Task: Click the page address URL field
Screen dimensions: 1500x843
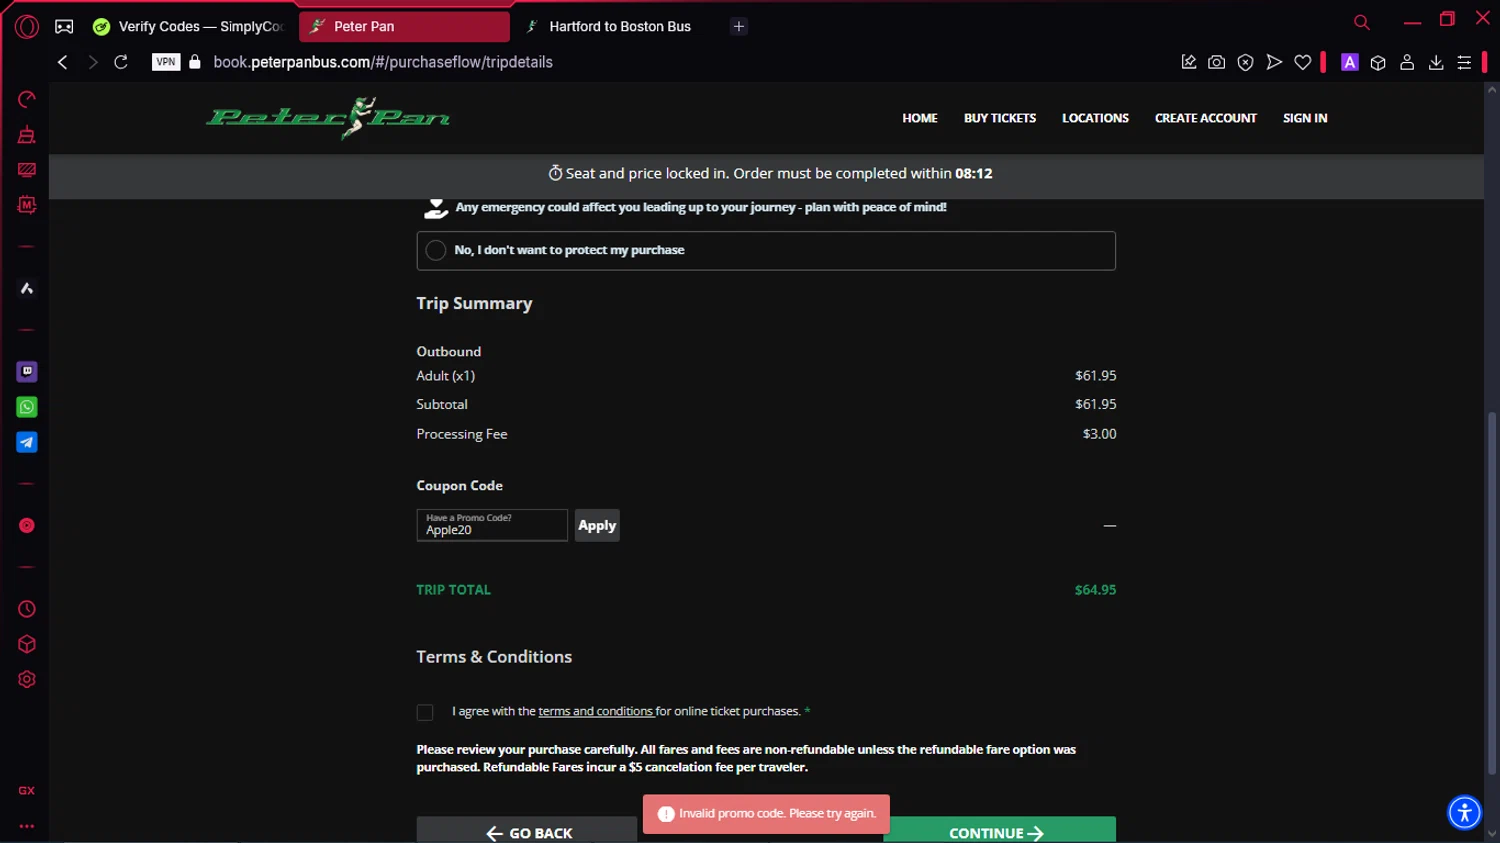Action: pyautogui.click(x=383, y=62)
